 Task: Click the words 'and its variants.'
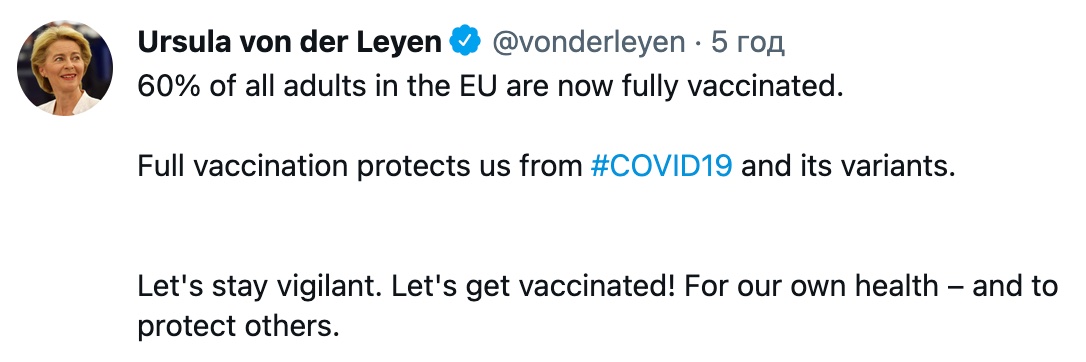tap(848, 167)
